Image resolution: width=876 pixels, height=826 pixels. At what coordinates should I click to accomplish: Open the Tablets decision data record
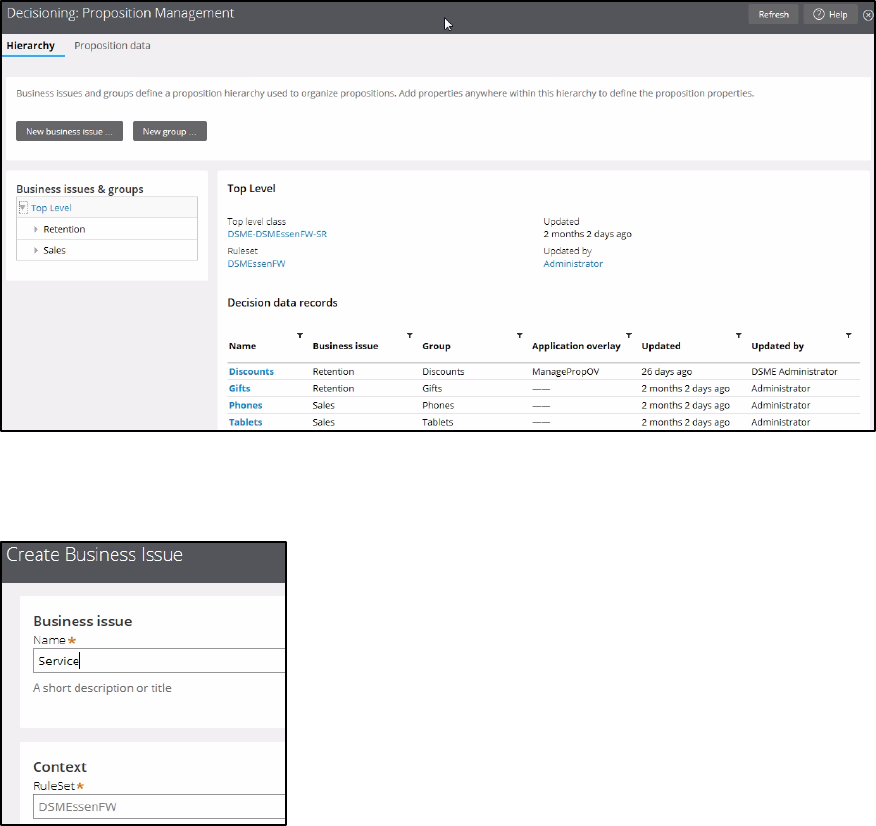(x=245, y=422)
